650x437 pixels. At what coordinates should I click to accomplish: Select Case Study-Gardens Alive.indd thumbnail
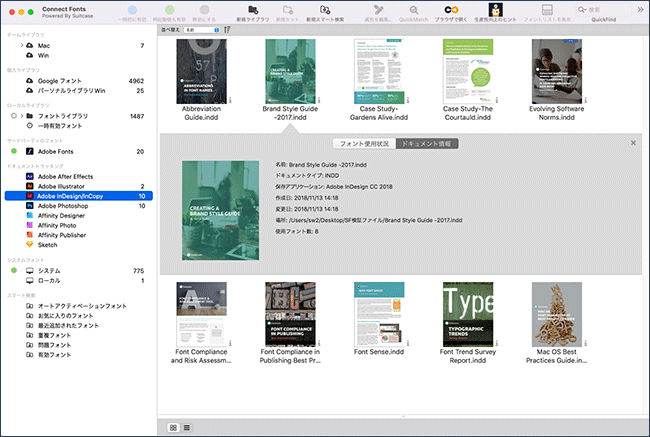[x=379, y=71]
